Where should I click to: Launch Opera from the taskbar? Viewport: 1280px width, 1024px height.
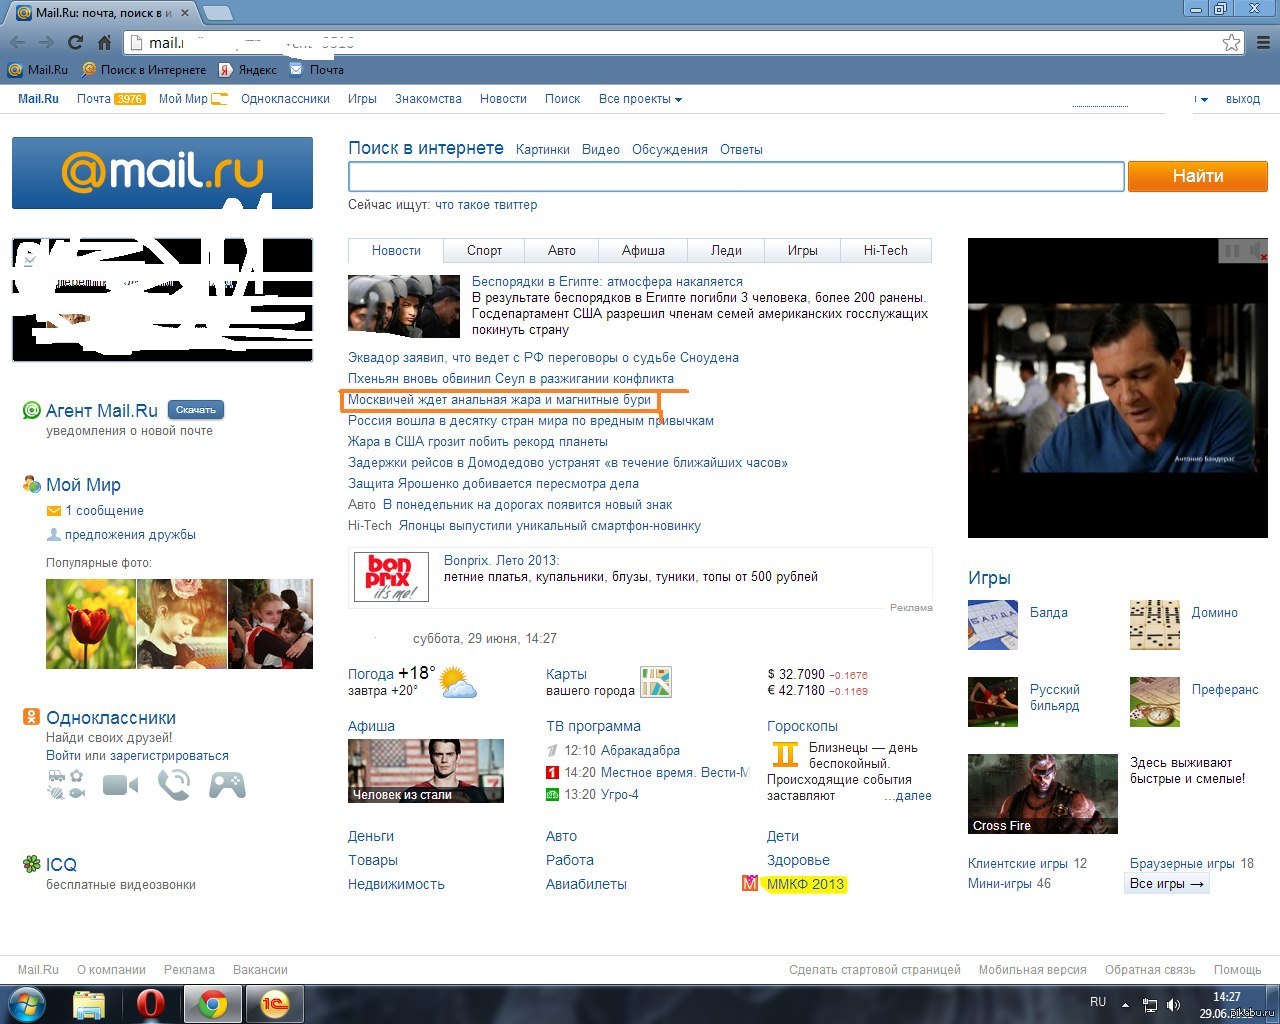click(x=150, y=1004)
